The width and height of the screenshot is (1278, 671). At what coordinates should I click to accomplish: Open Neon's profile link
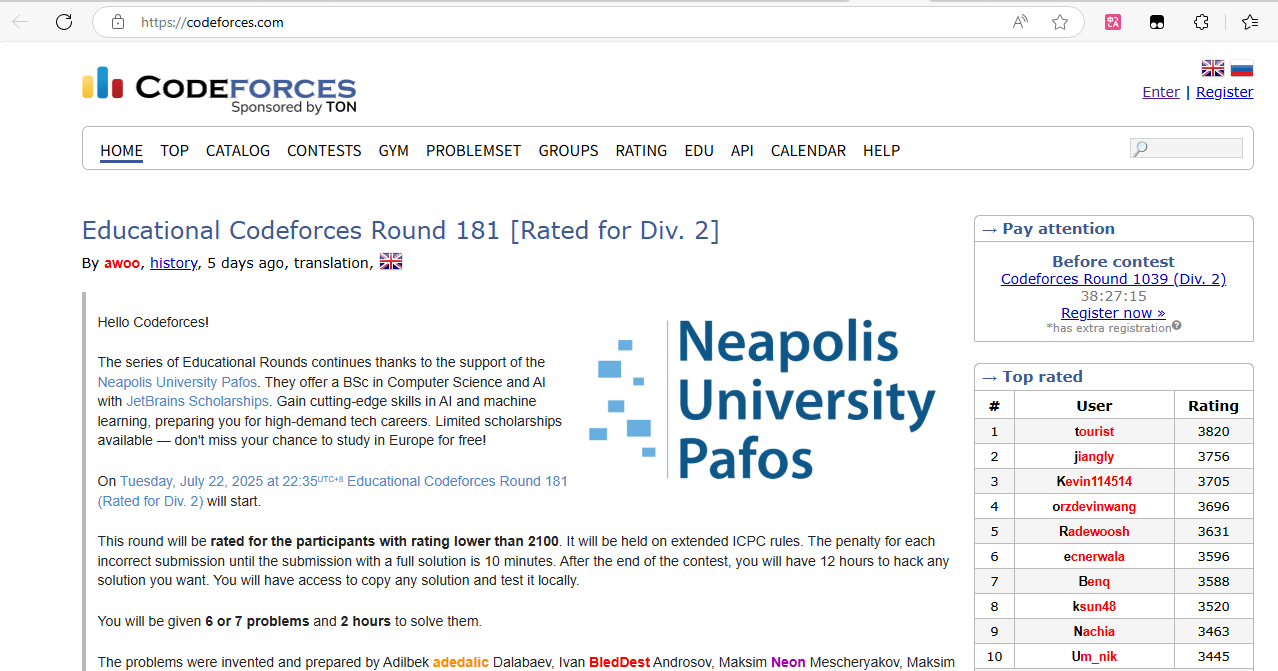click(788, 662)
